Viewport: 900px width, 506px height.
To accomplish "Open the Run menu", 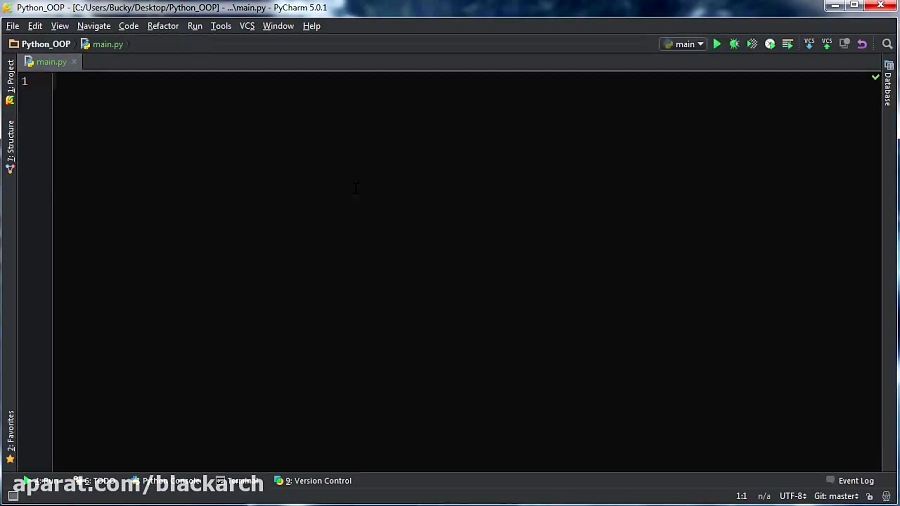I will (x=195, y=26).
